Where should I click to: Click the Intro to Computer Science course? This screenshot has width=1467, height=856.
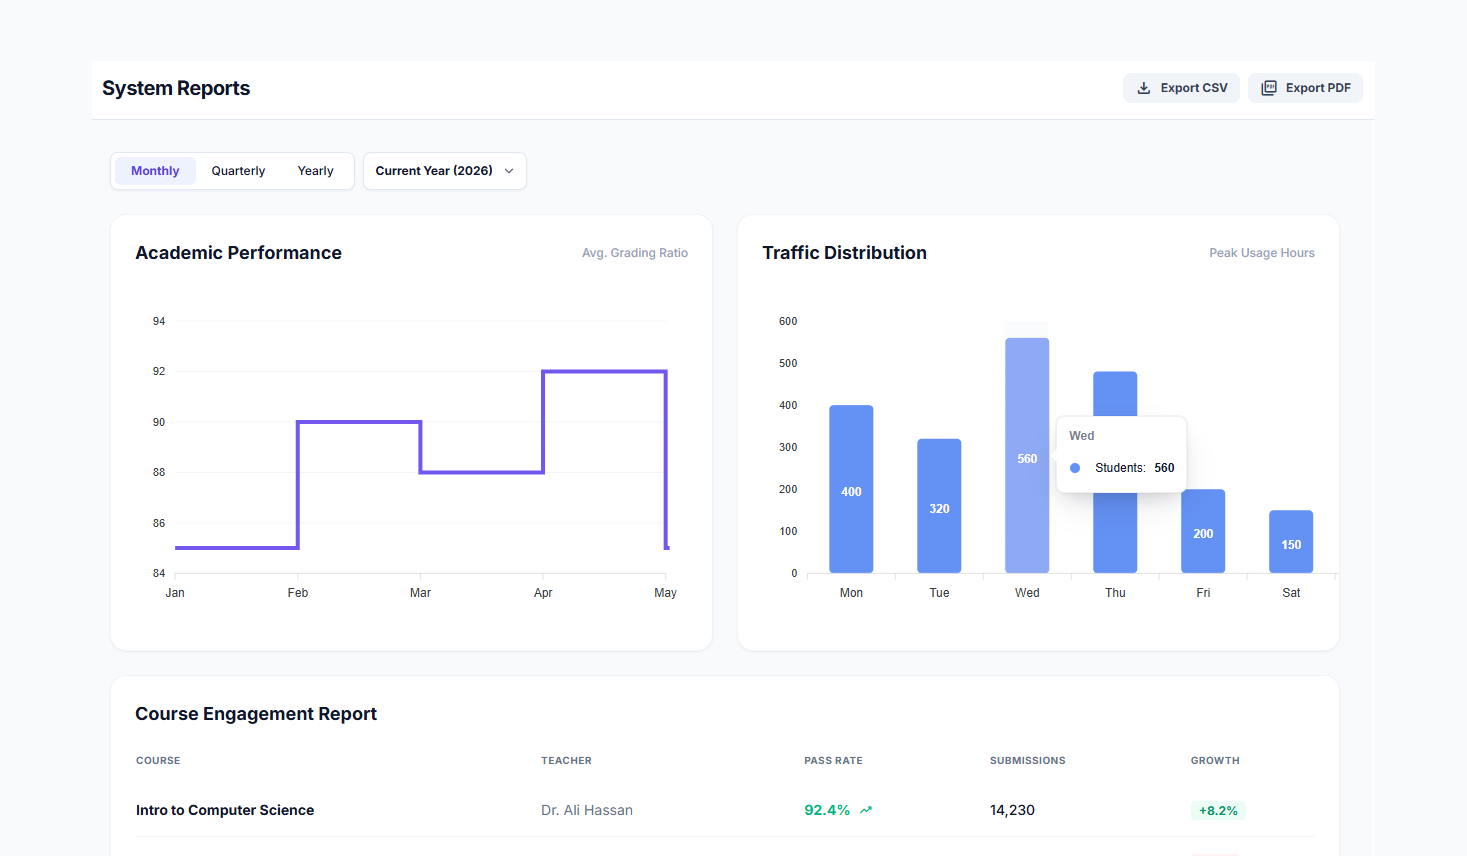click(x=225, y=810)
